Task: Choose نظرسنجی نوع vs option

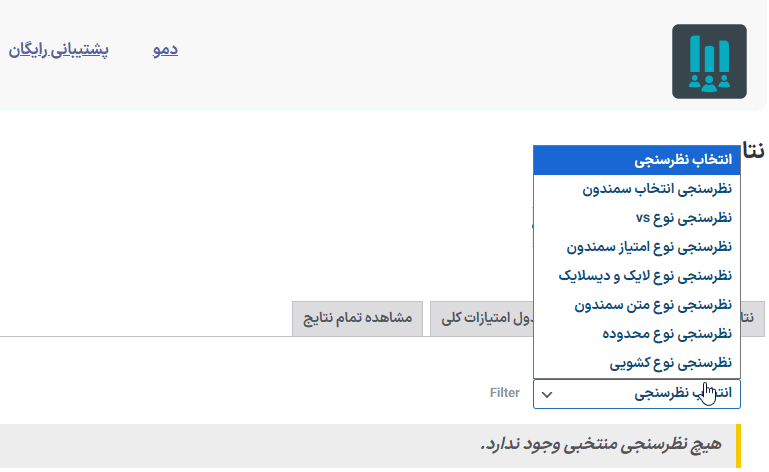Action: 637,218
